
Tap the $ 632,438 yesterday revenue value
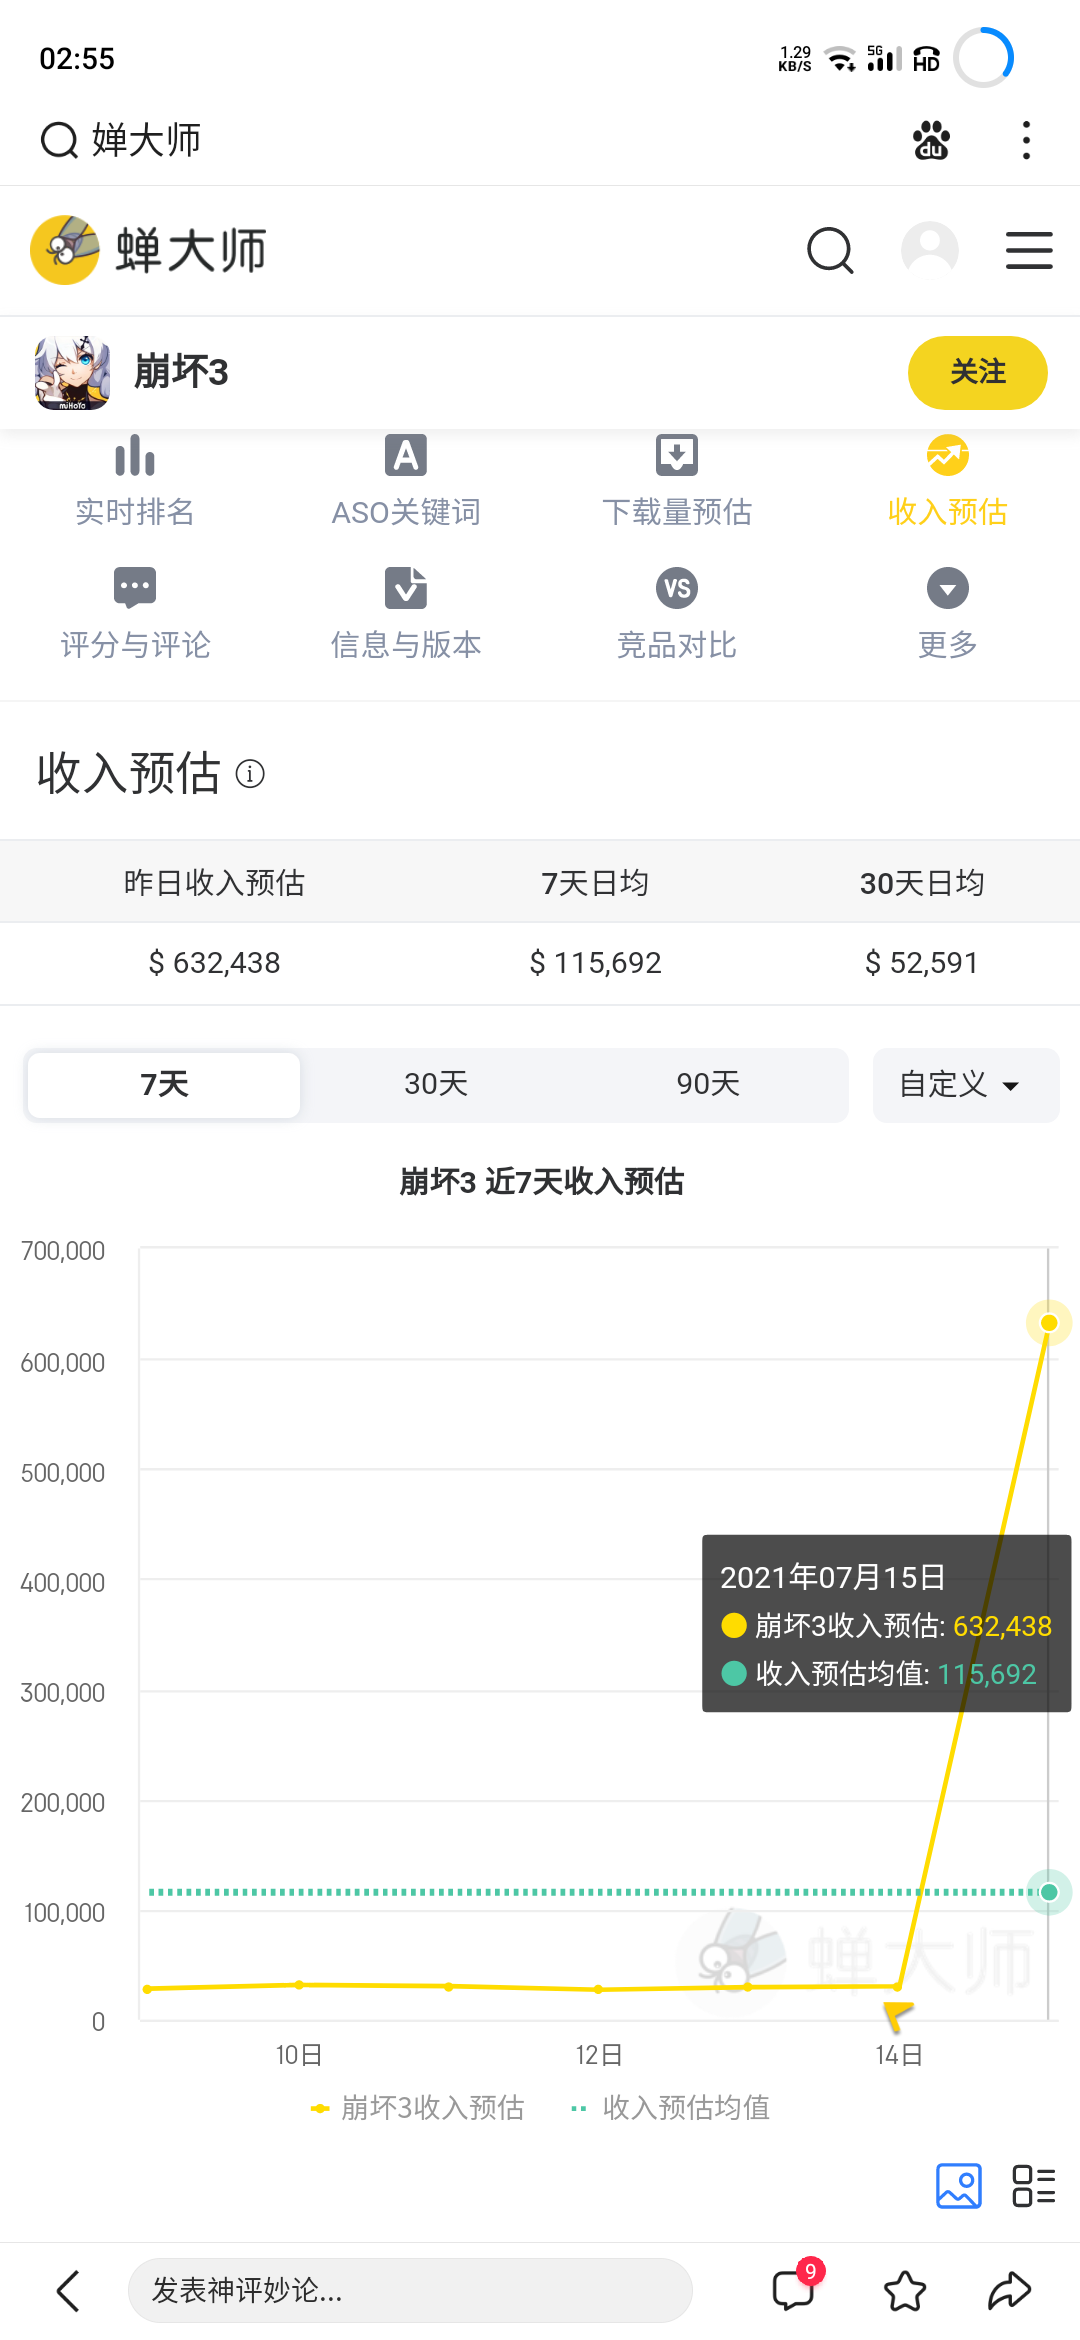[x=214, y=963]
